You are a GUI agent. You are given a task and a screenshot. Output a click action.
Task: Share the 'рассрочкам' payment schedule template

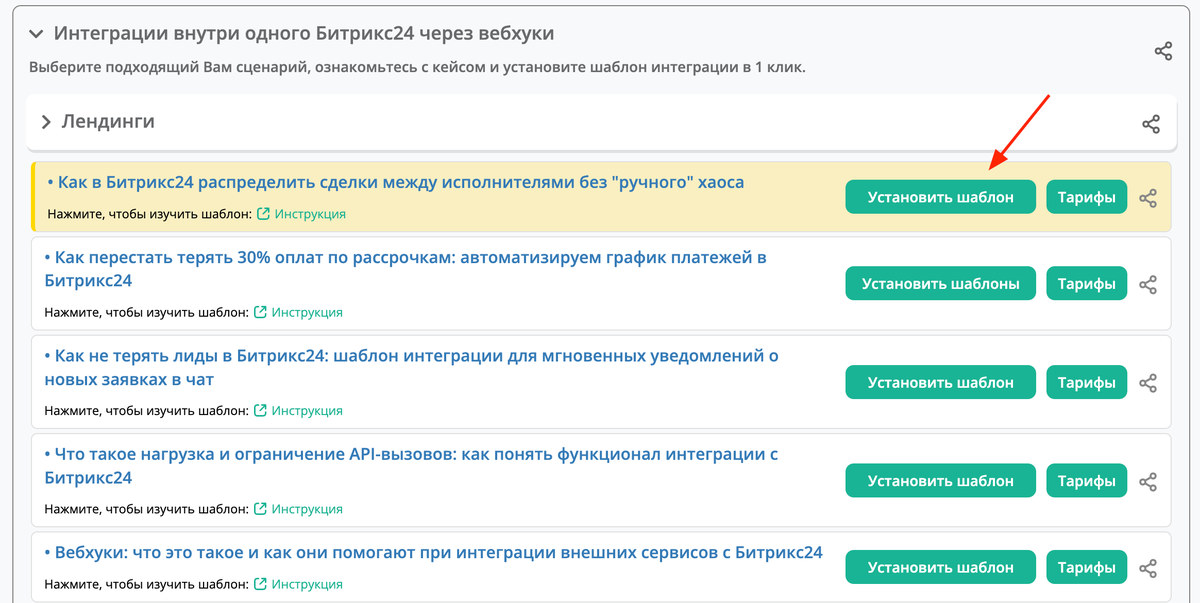tap(1148, 284)
